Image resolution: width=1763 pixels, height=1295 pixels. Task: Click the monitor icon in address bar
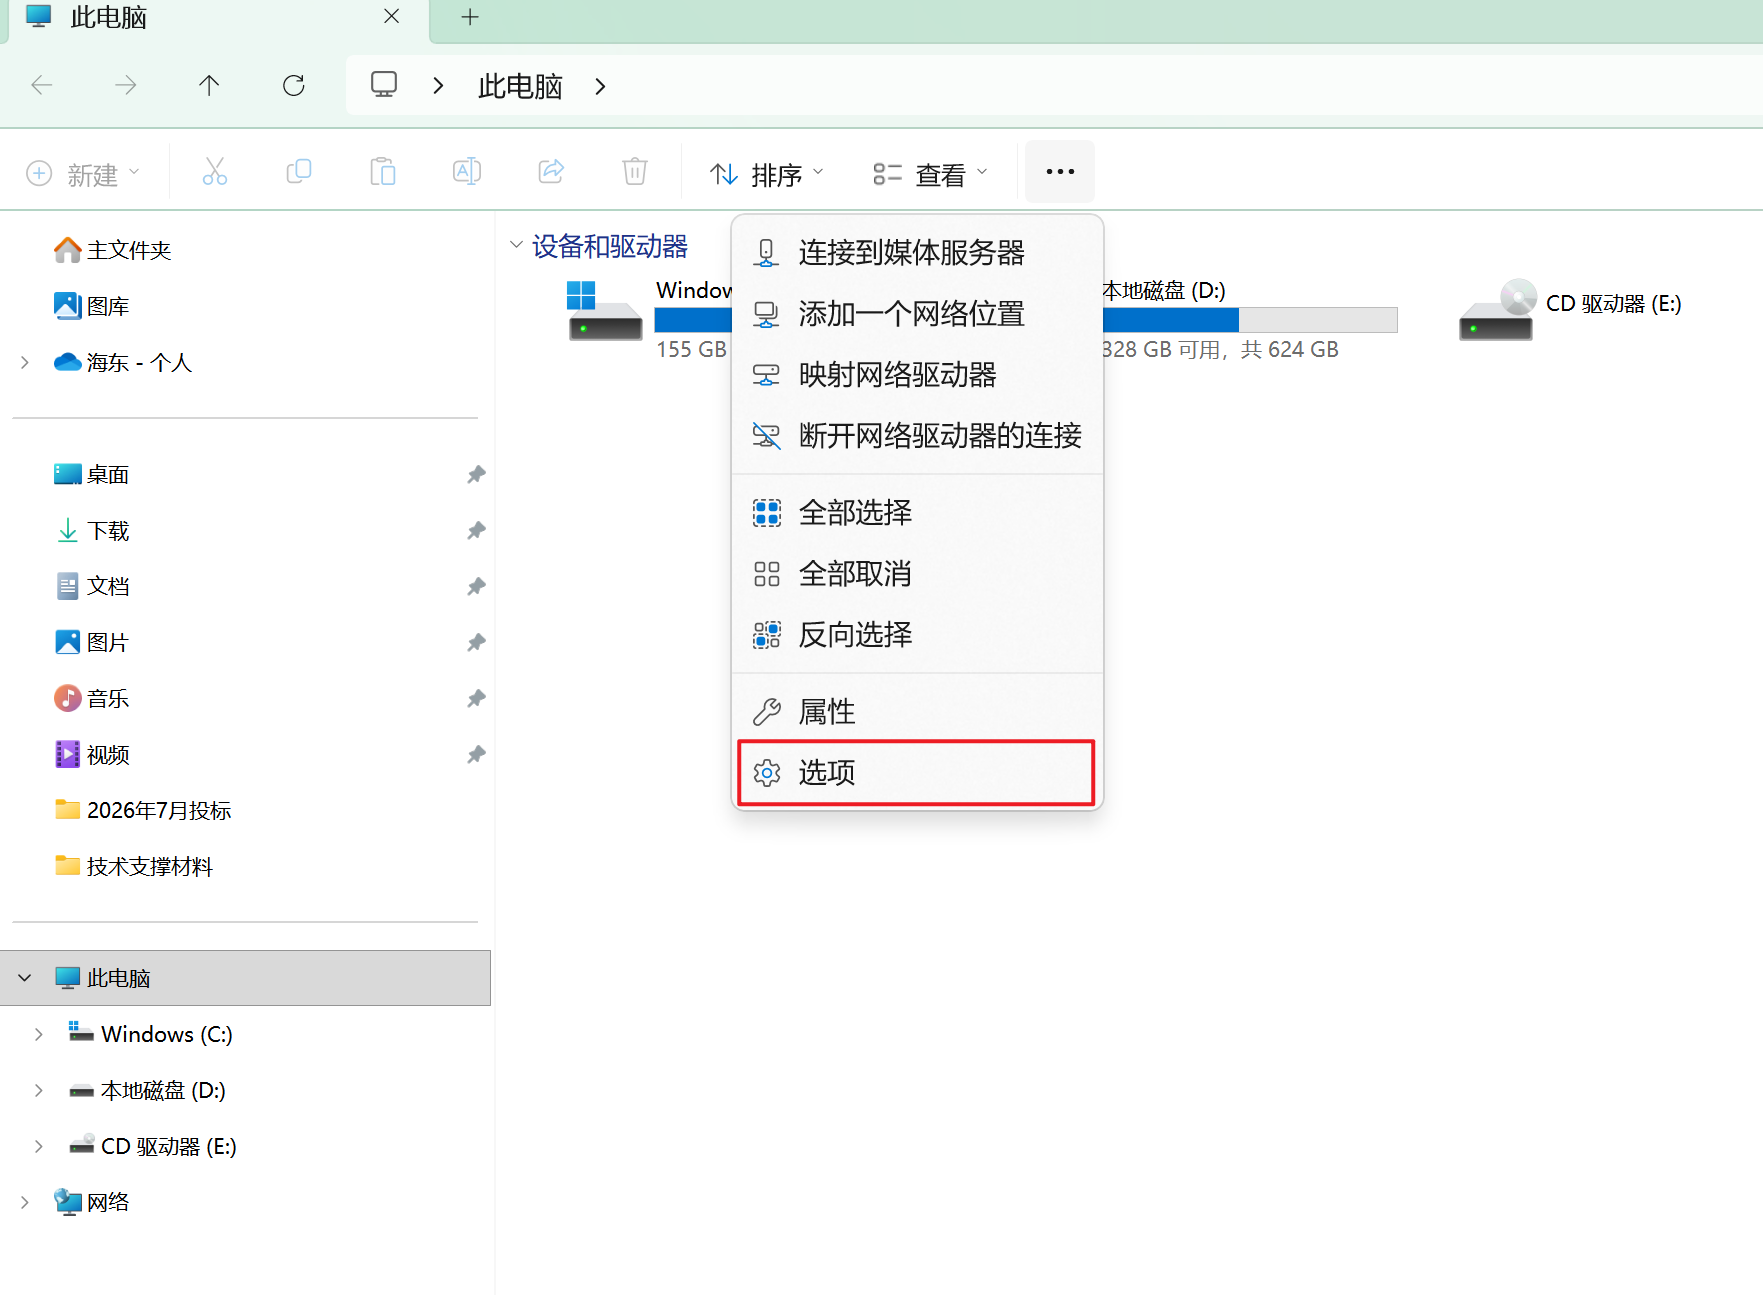click(x=384, y=84)
